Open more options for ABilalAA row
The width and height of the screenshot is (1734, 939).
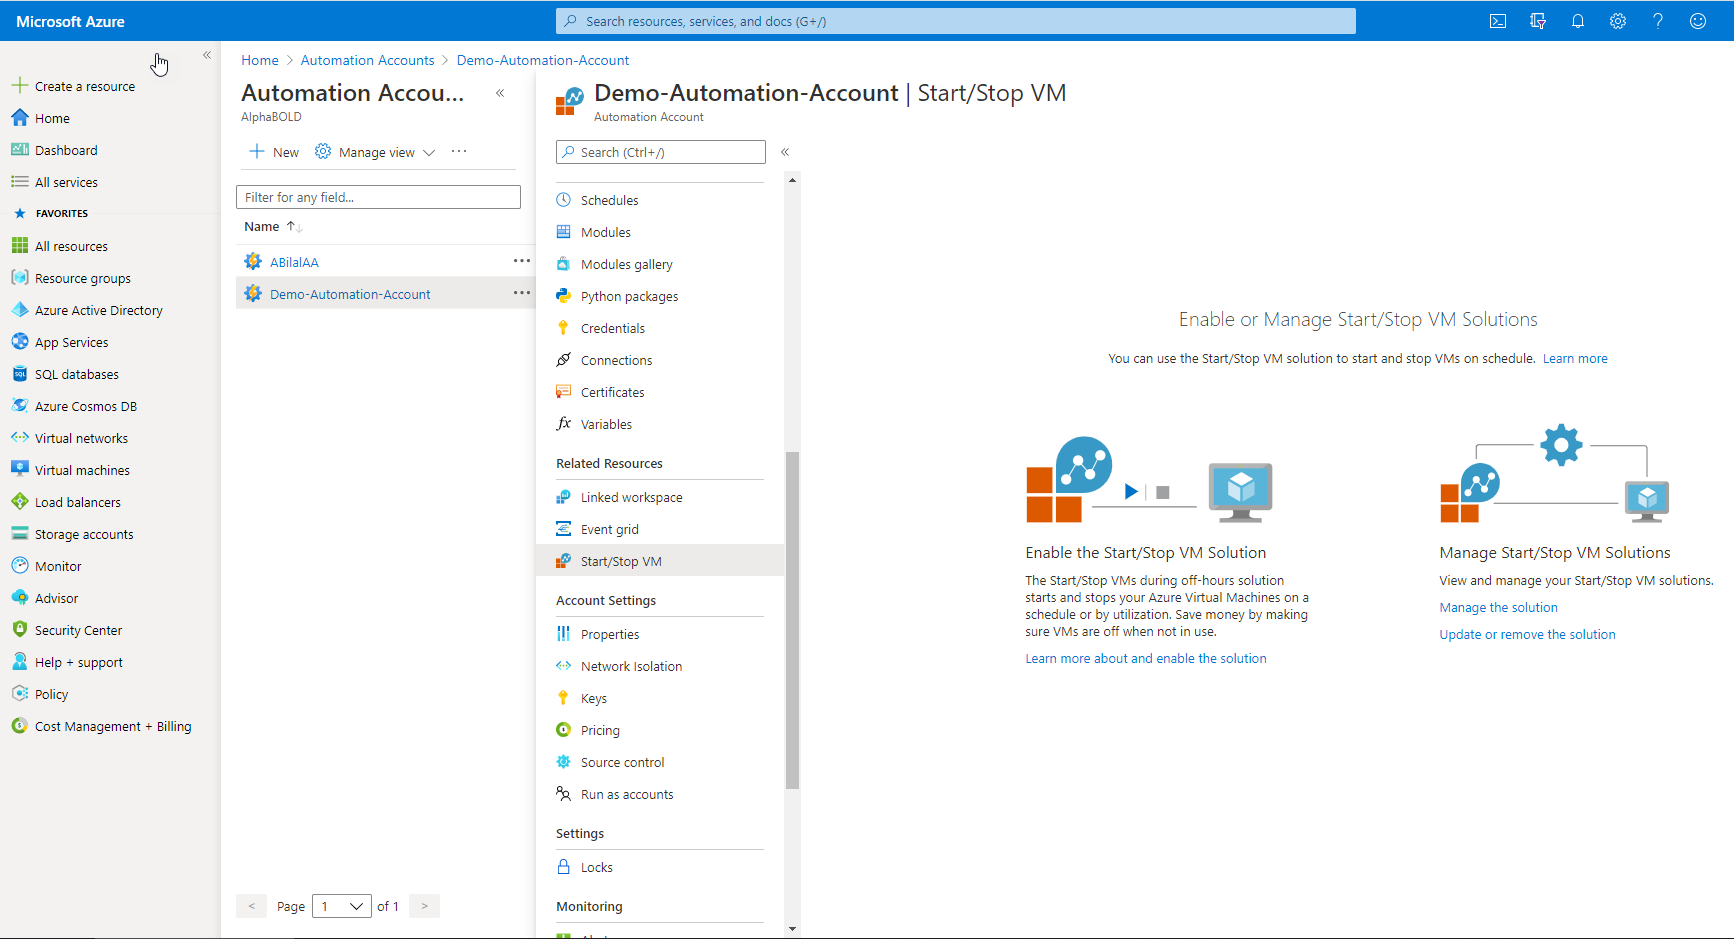click(522, 261)
